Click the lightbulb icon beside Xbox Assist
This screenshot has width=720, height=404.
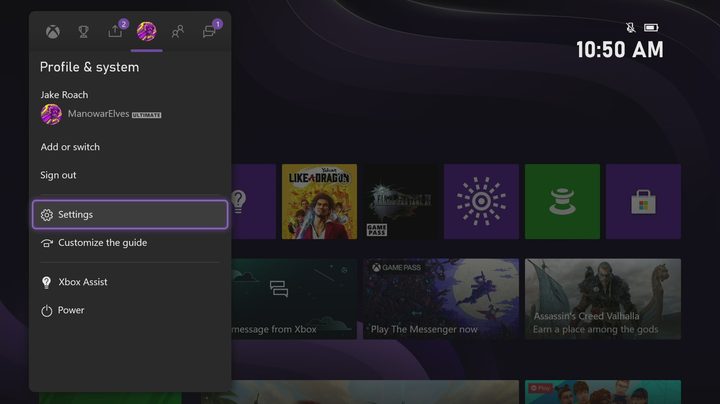click(x=46, y=282)
